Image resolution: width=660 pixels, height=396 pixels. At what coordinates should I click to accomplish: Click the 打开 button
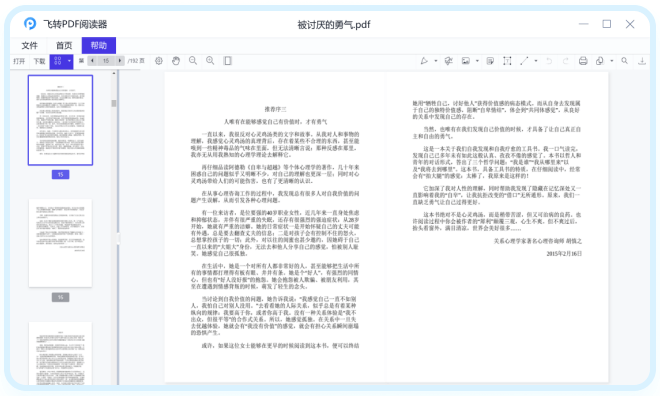pos(19,61)
